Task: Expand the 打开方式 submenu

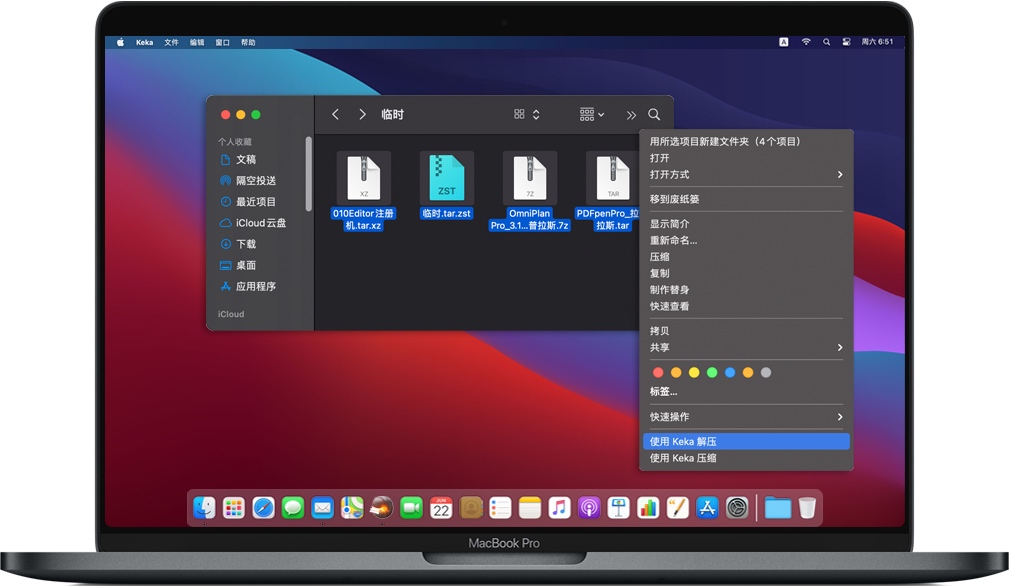Action: click(745, 175)
